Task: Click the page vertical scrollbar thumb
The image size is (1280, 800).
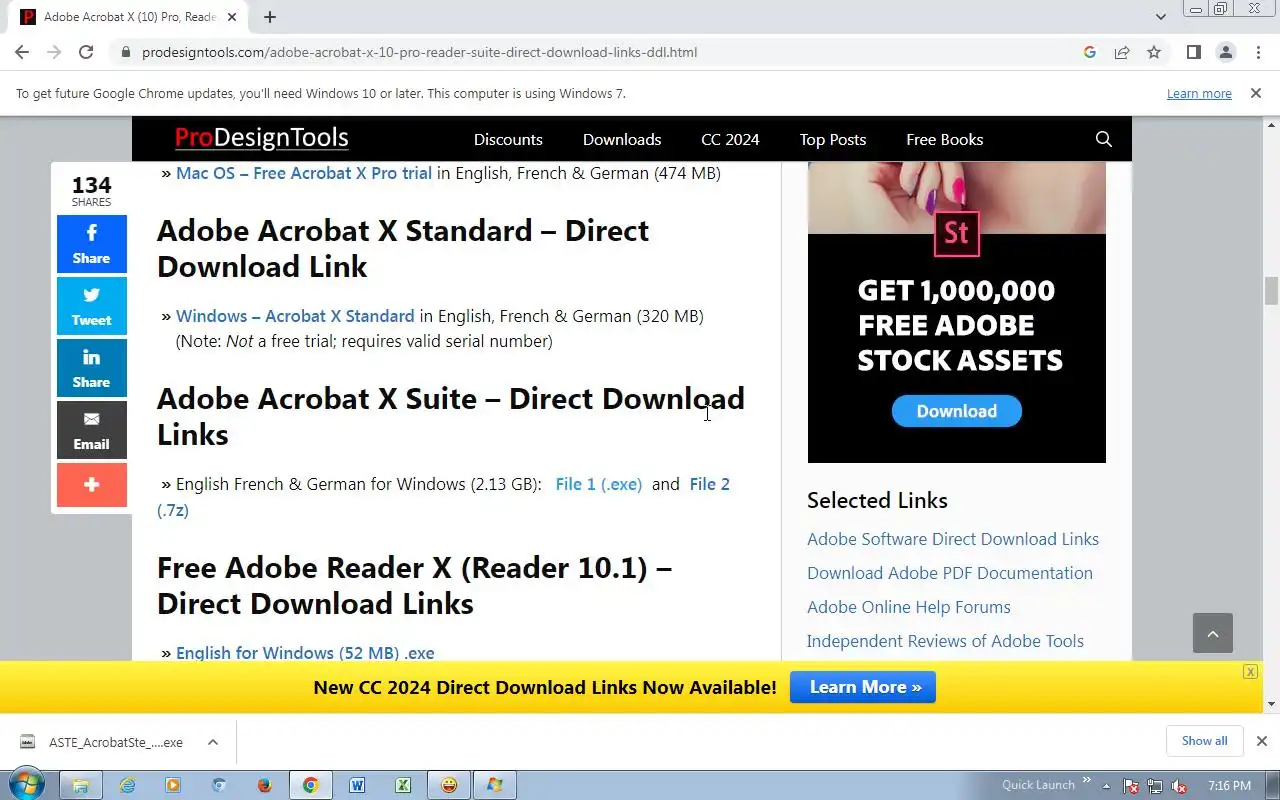Action: click(1271, 291)
